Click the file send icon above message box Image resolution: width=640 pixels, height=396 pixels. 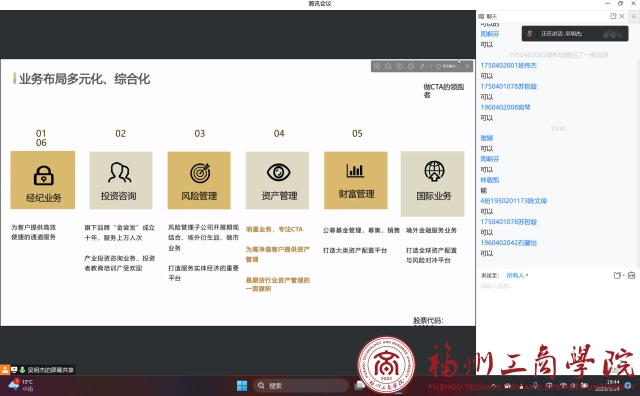pos(618,276)
